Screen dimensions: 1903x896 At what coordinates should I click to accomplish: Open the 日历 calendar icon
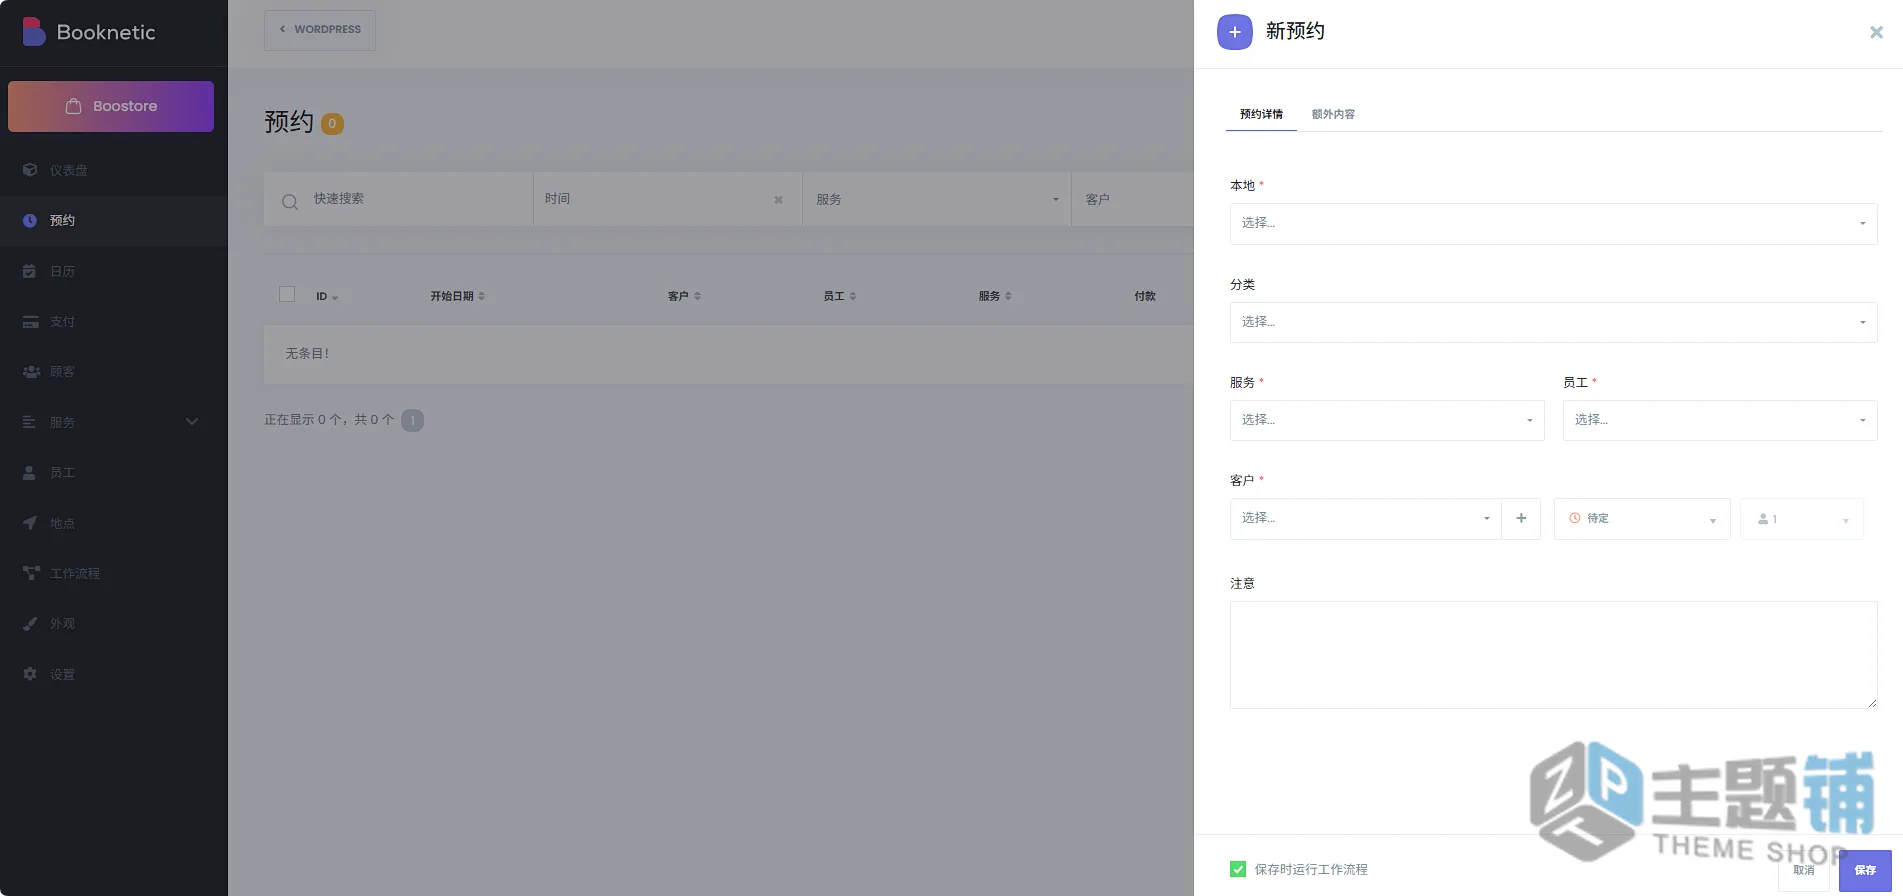(x=30, y=271)
